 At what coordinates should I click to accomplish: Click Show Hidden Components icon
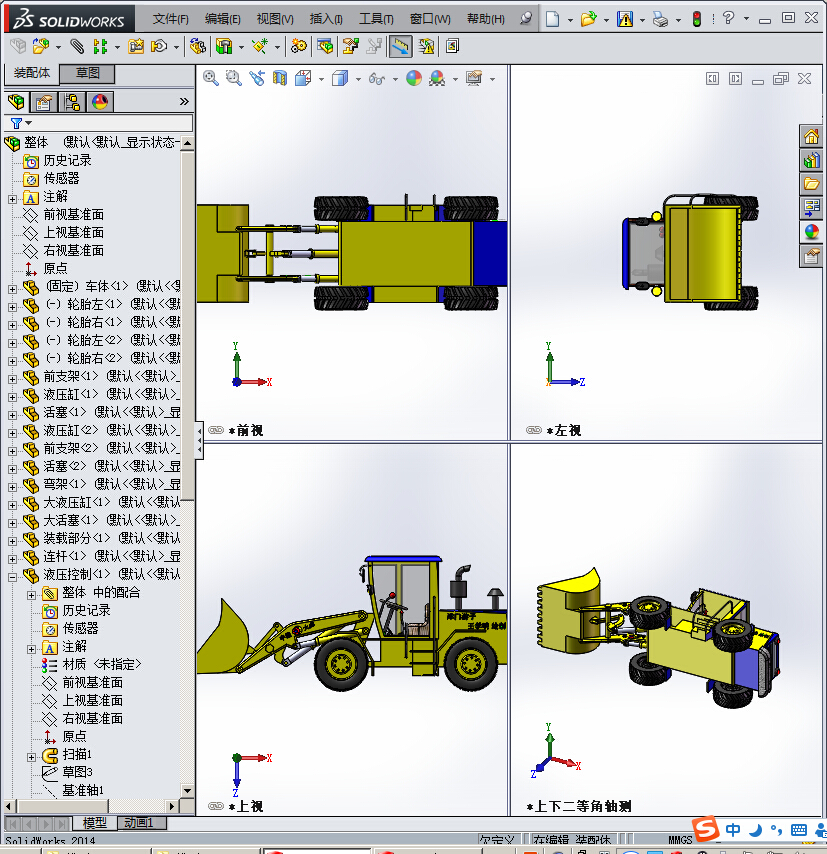click(198, 46)
